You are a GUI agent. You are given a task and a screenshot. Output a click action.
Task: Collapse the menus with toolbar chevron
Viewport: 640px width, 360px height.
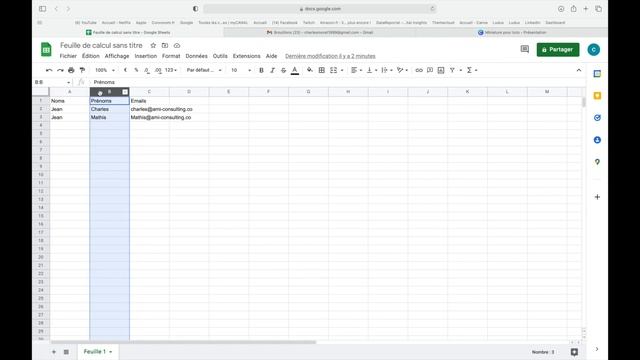579,70
